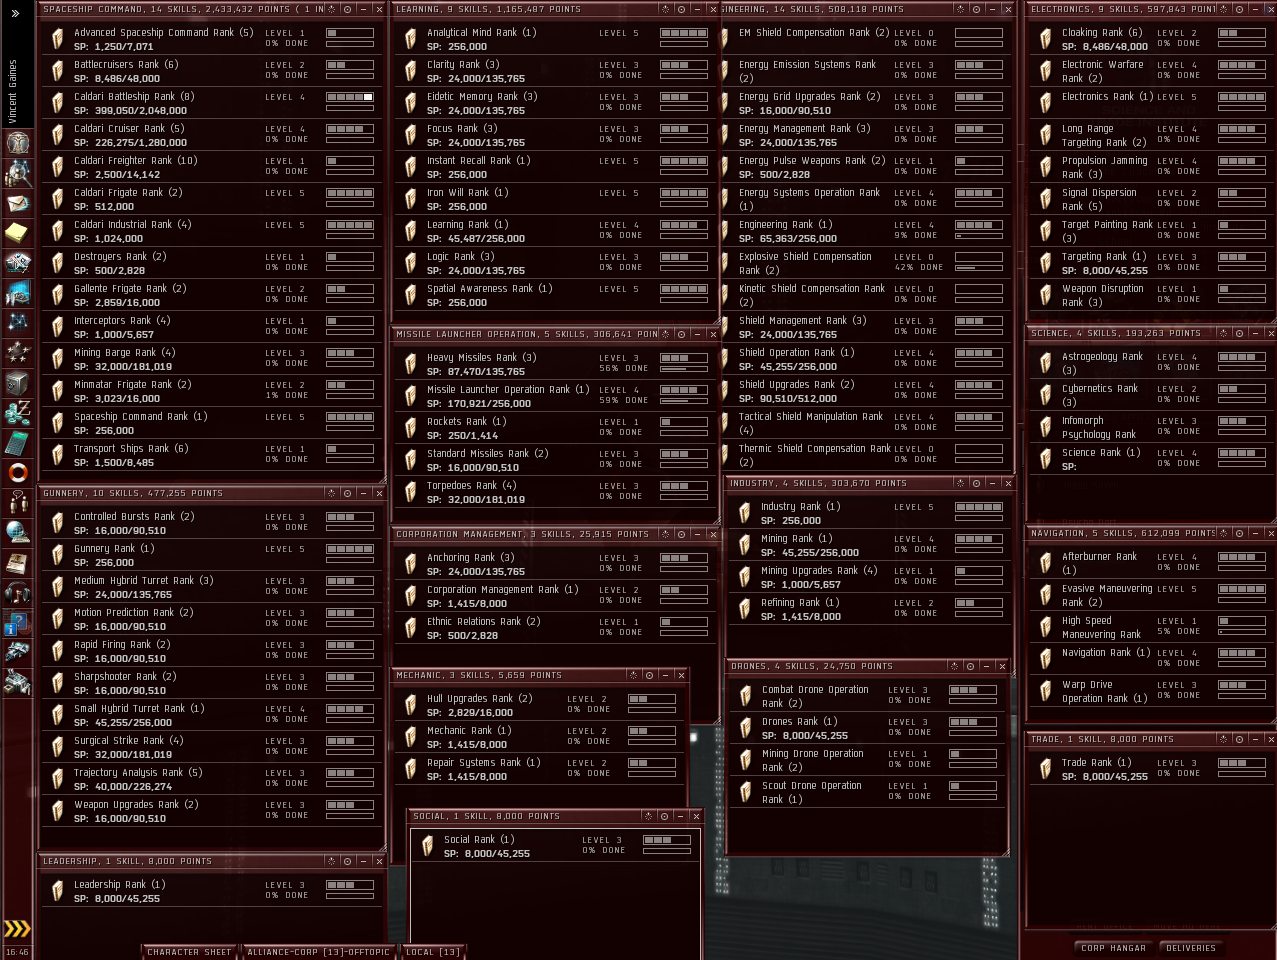Click the skill book icon for Engineering
Screen dimensions: 1277x960
[727, 231]
